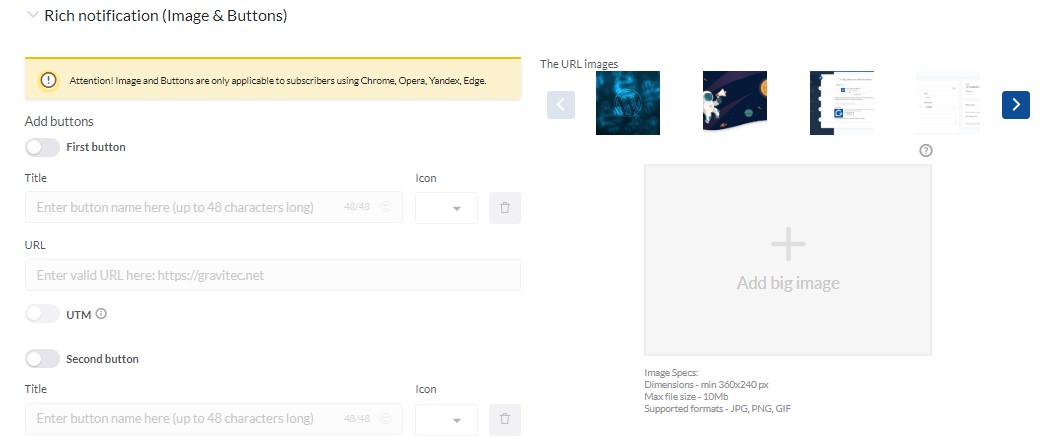
Task: Show next URL images with right arrow
Action: click(x=1016, y=105)
